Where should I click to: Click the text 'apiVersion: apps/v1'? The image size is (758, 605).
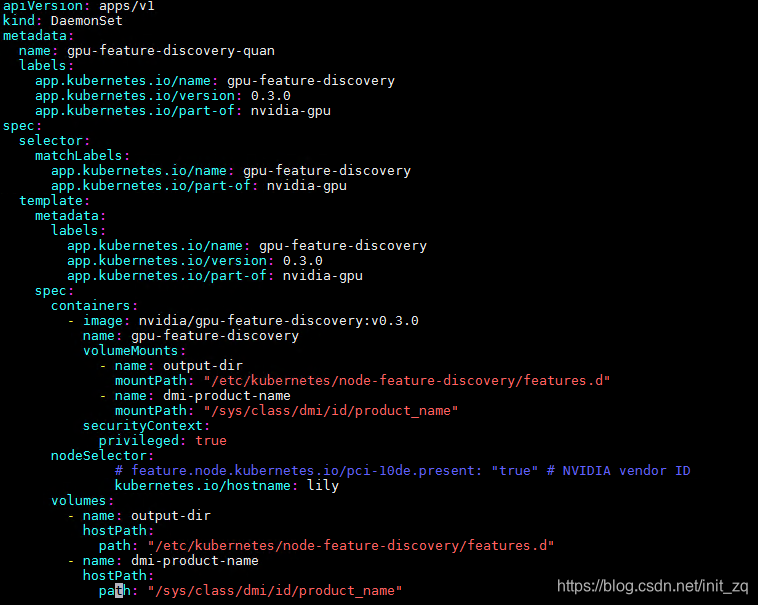point(78,6)
